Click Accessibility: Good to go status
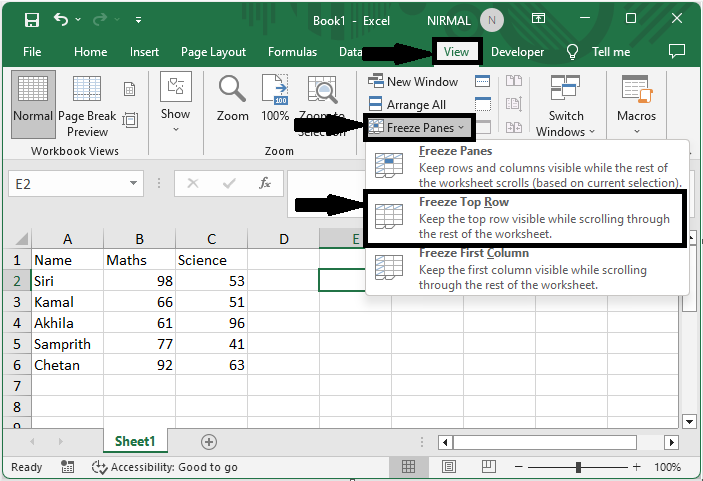The width and height of the screenshot is (703, 481). [165, 467]
